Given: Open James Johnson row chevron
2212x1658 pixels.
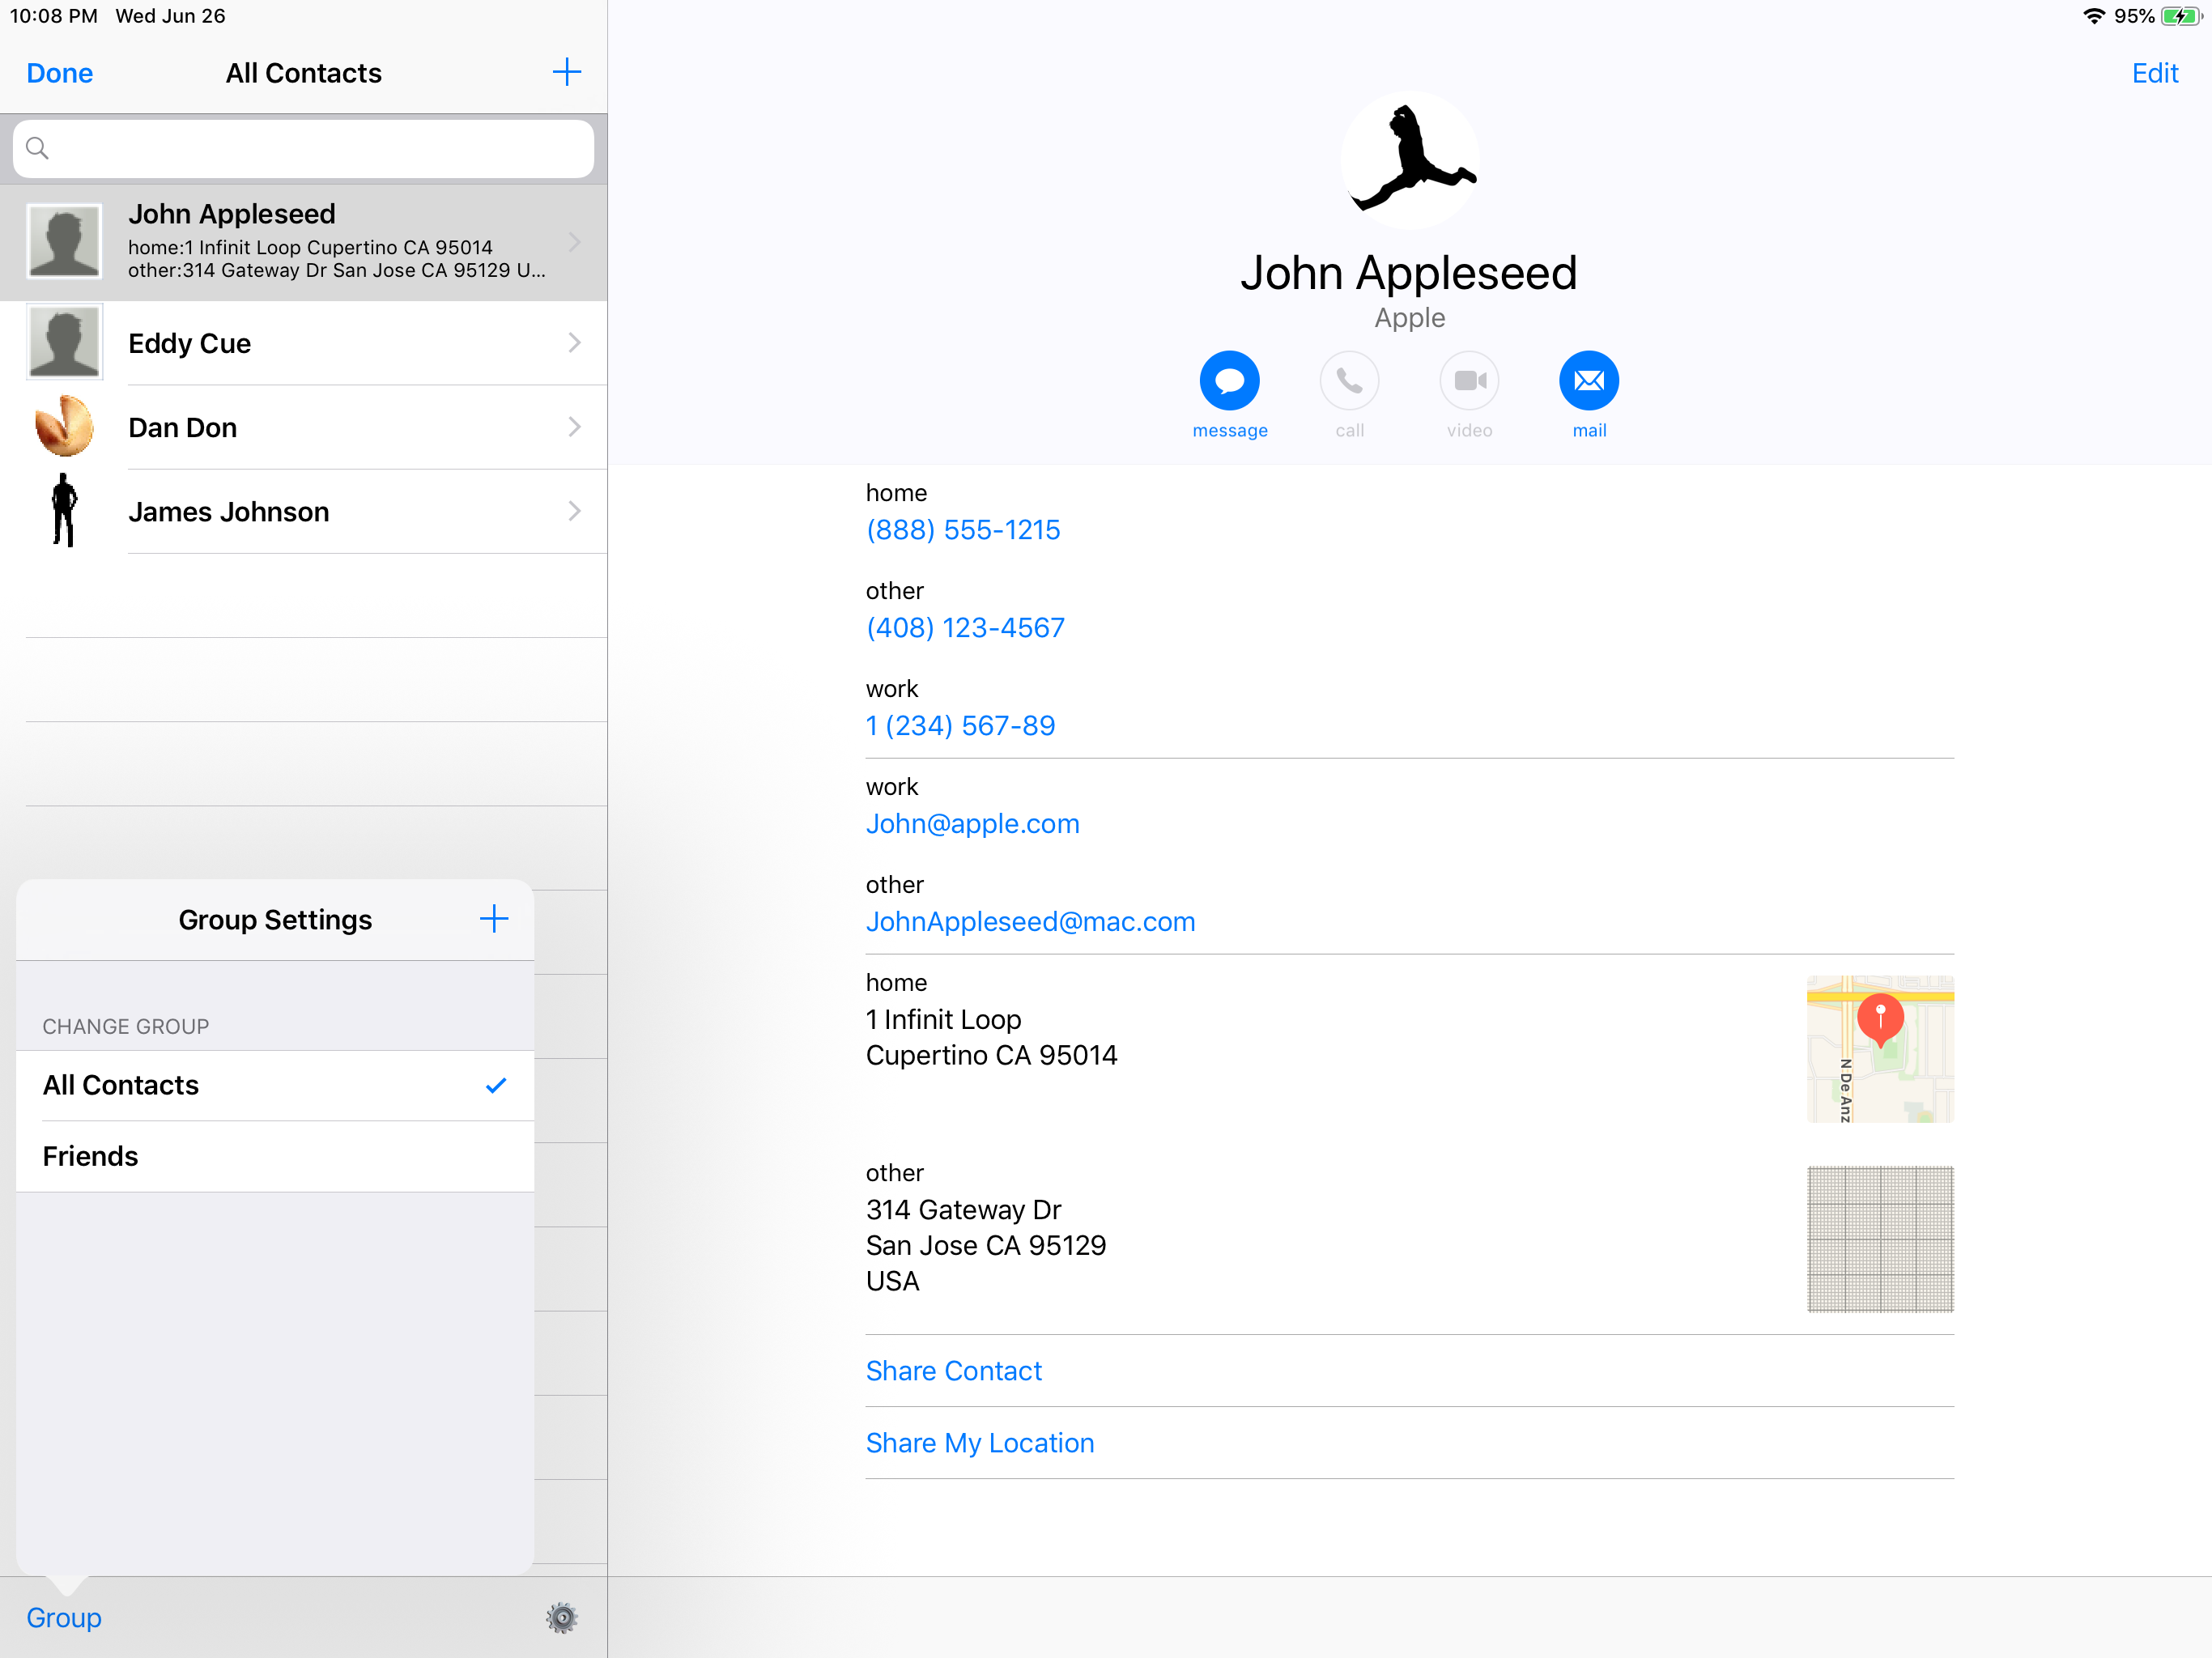Looking at the screenshot, I should point(574,511).
